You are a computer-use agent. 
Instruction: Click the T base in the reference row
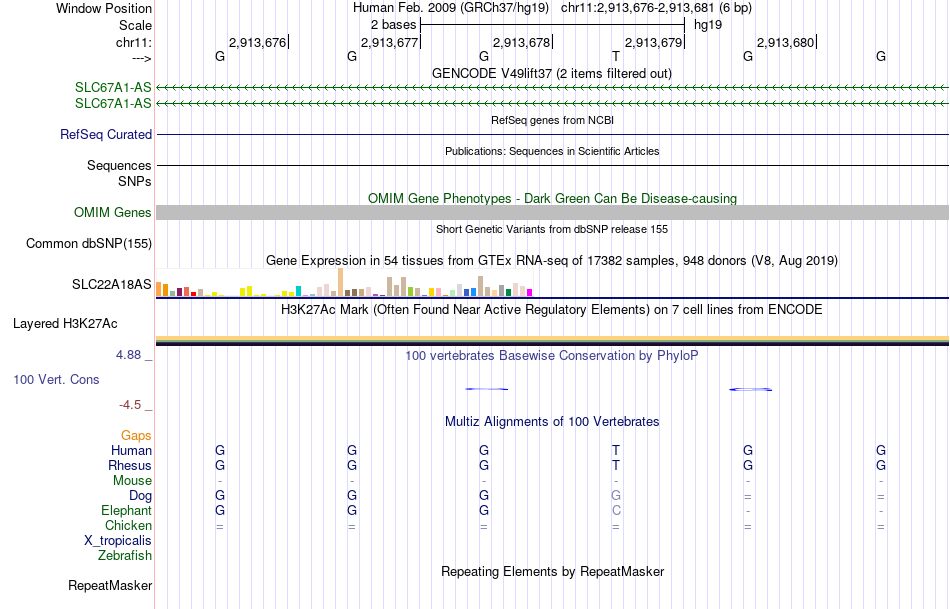pyautogui.click(x=616, y=56)
